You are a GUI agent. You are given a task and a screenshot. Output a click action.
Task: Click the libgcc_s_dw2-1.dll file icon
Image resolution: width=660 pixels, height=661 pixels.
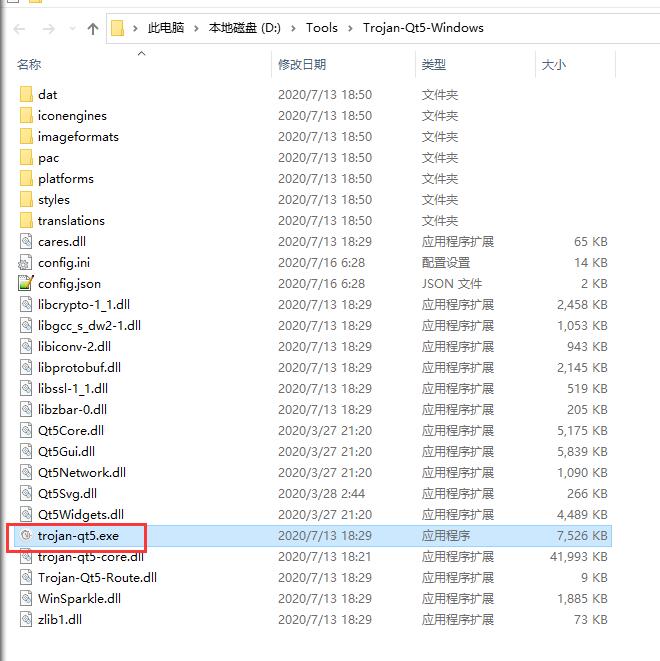click(x=26, y=325)
